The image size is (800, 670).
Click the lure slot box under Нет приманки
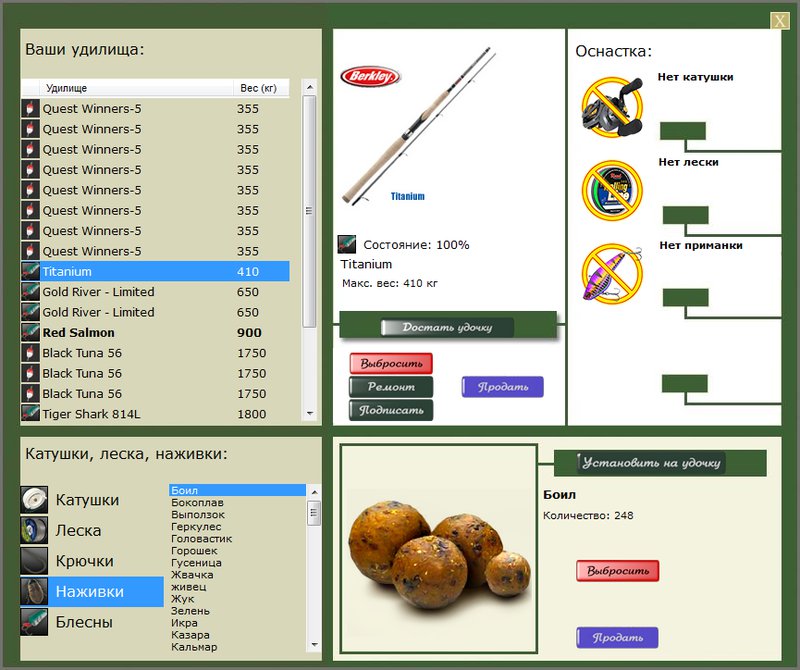[685, 297]
